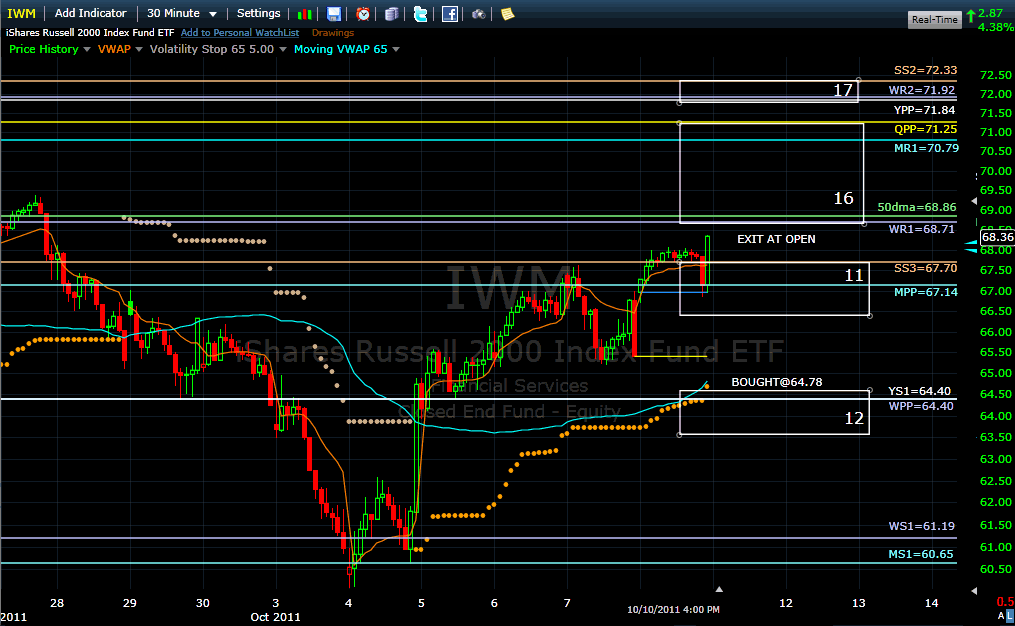Screen dimensions: 1015x626
Task: Toggle the L log scale button
Action: [1010, 616]
